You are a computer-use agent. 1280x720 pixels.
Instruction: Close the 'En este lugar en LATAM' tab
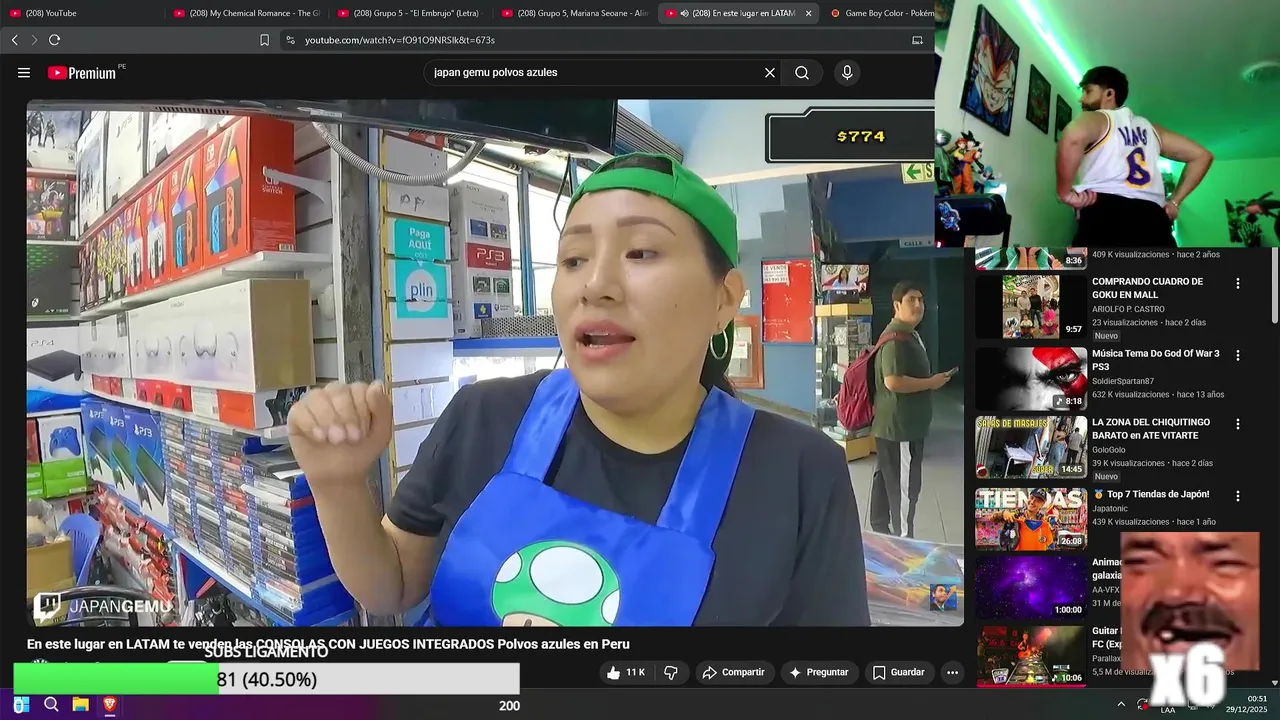[x=808, y=13]
